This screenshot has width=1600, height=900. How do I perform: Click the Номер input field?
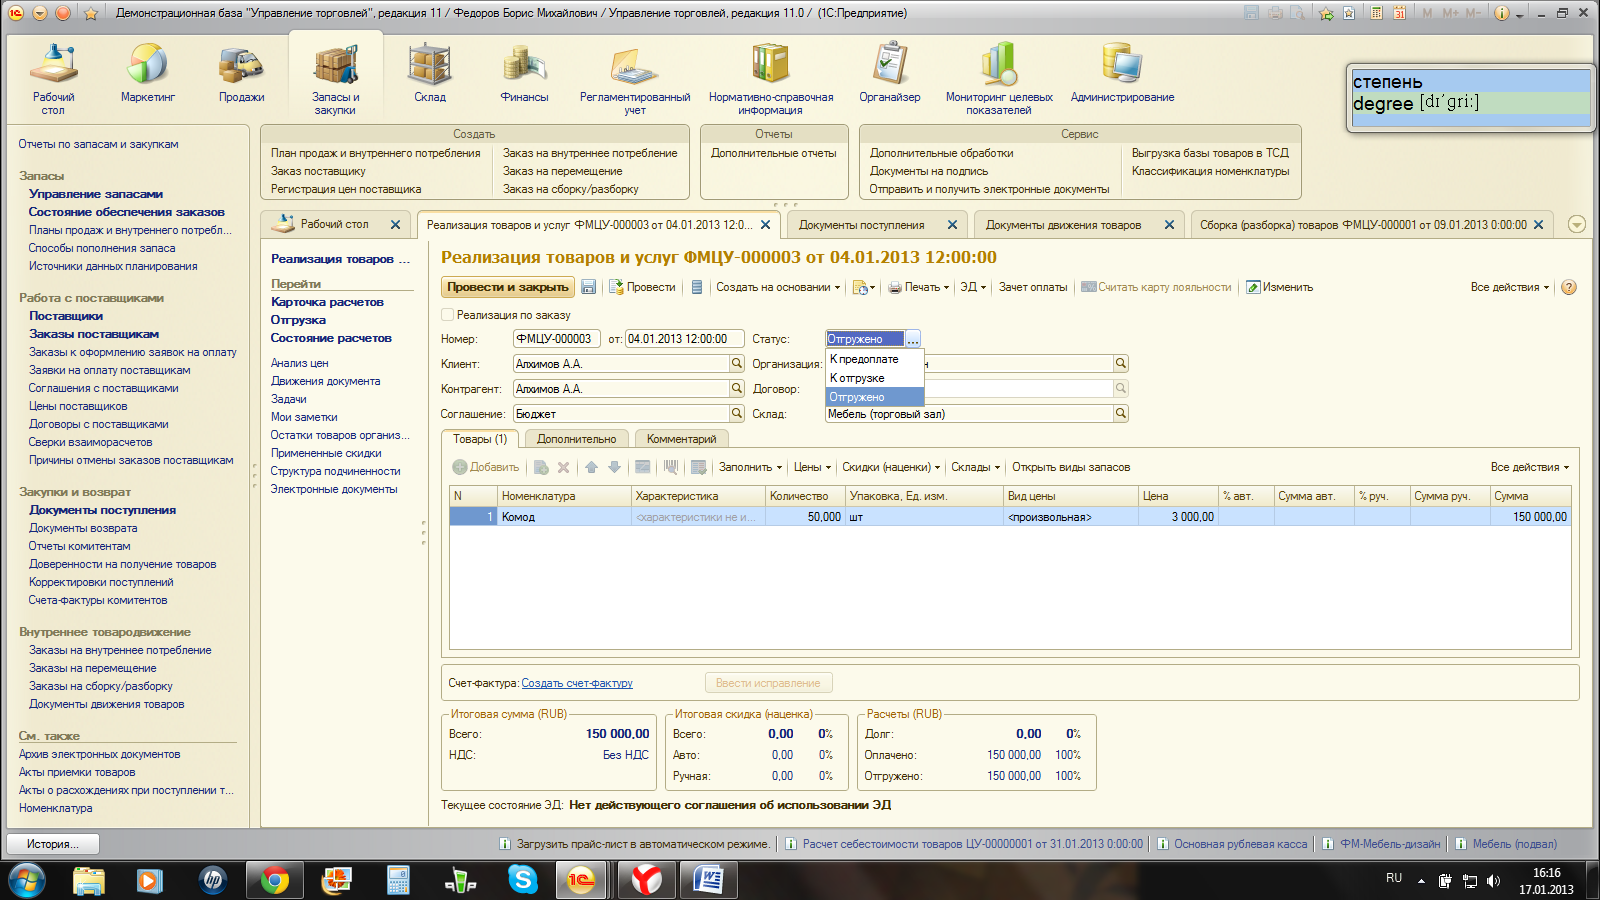(x=556, y=339)
